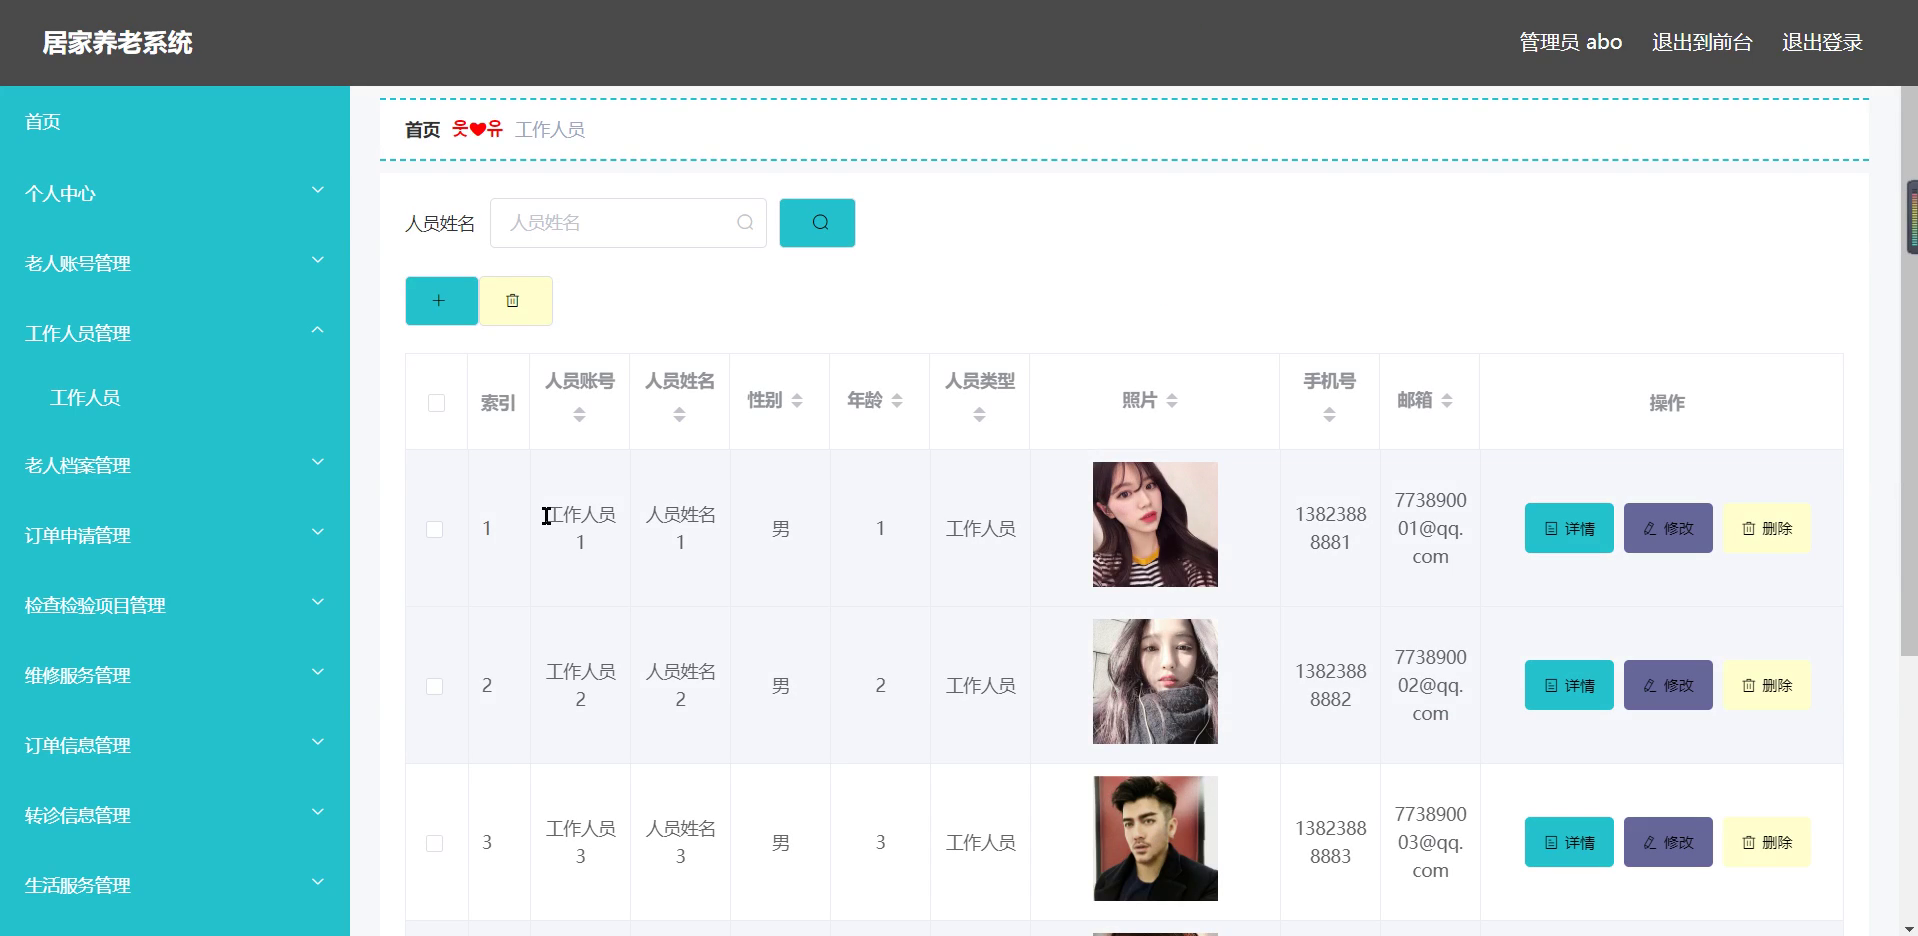This screenshot has height=936, width=1918.
Task: Expand 订单信息管理 sidebar menu
Action: (x=175, y=745)
